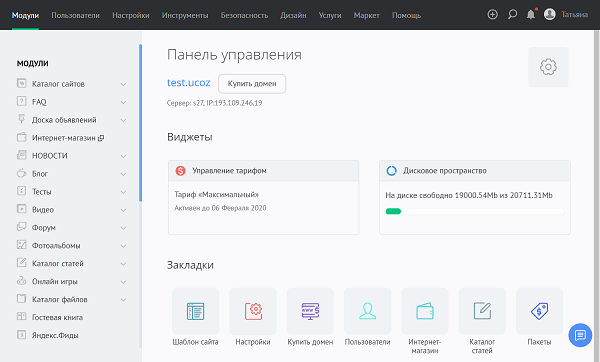Open the Маркет top menu
This screenshot has height=362, width=600.
pyautogui.click(x=367, y=15)
